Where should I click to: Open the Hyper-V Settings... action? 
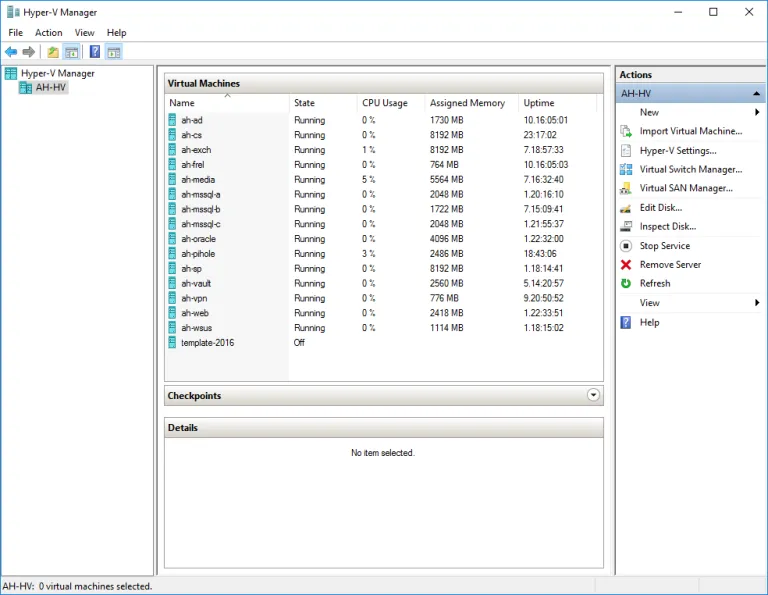pos(678,150)
